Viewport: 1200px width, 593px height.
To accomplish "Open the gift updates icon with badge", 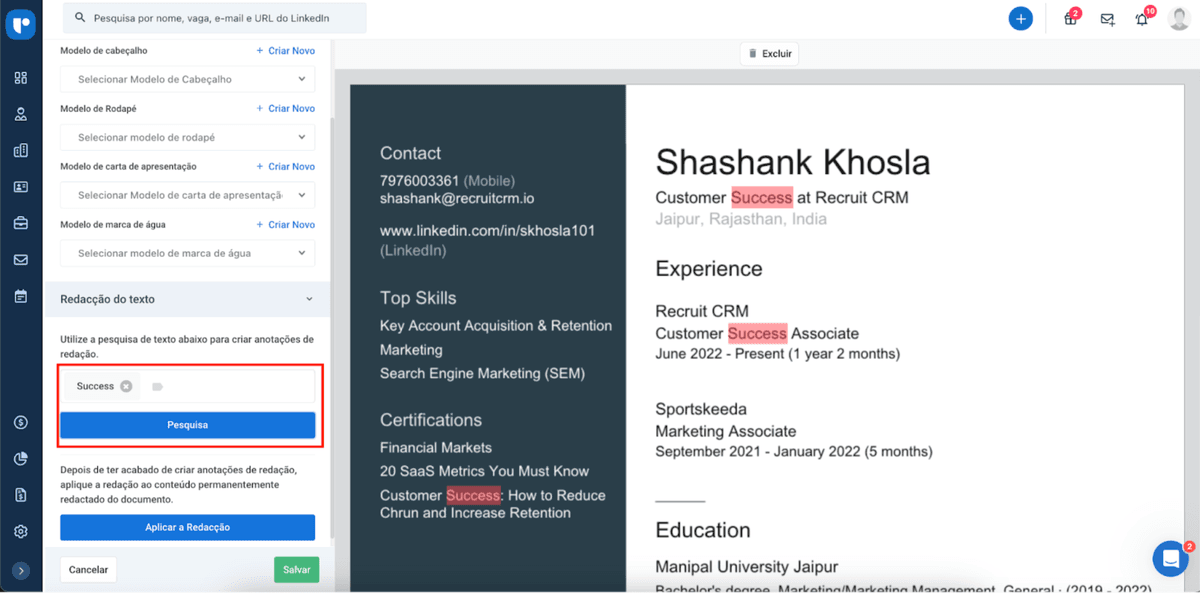I will (x=1070, y=19).
